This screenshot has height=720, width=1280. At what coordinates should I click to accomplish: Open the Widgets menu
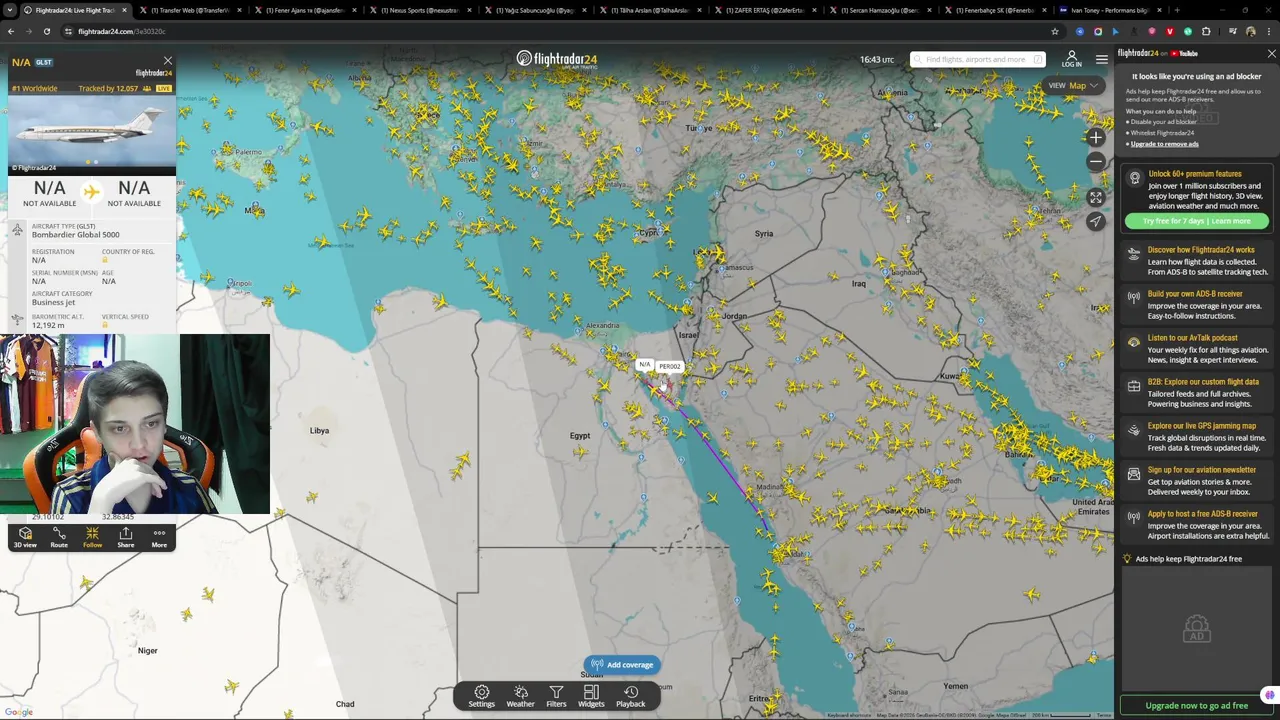pyautogui.click(x=591, y=696)
